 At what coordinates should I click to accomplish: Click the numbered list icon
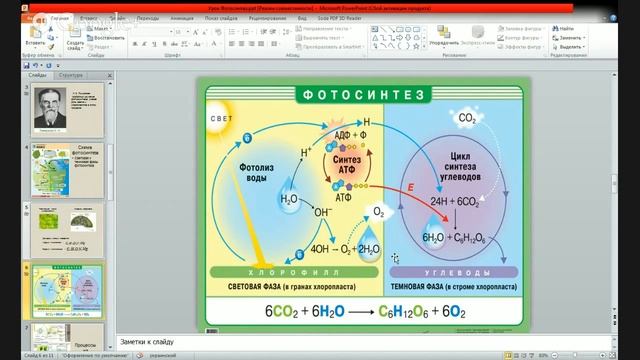click(x=246, y=32)
